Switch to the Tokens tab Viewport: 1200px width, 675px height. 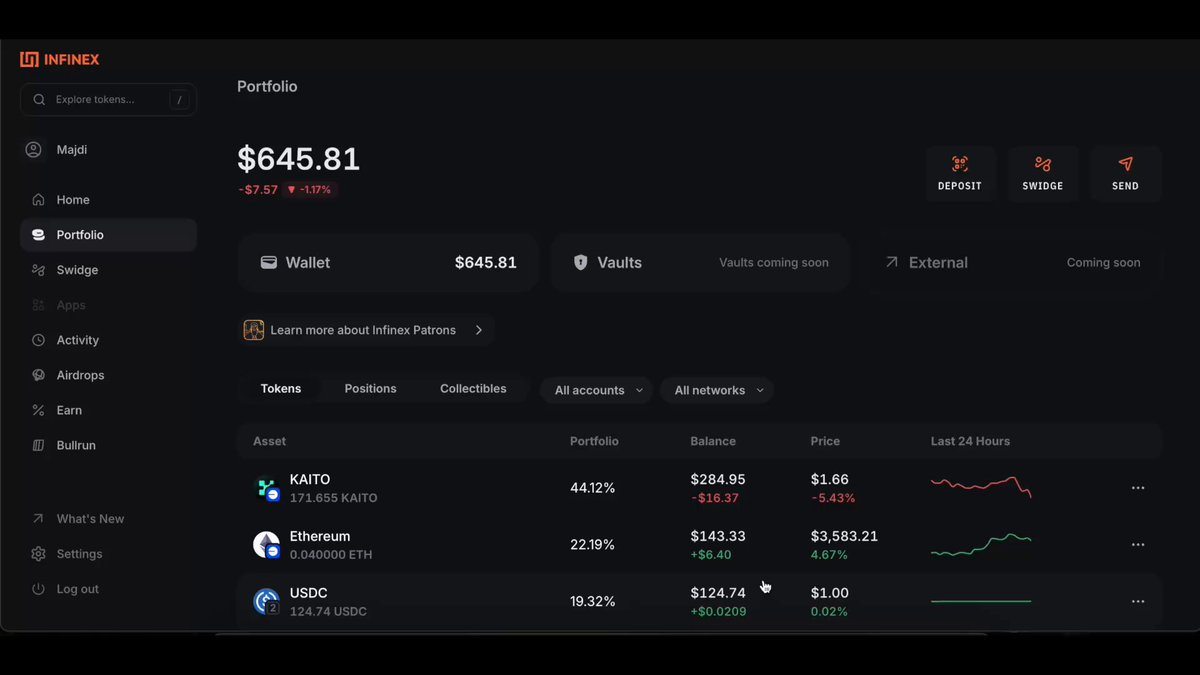click(x=281, y=389)
